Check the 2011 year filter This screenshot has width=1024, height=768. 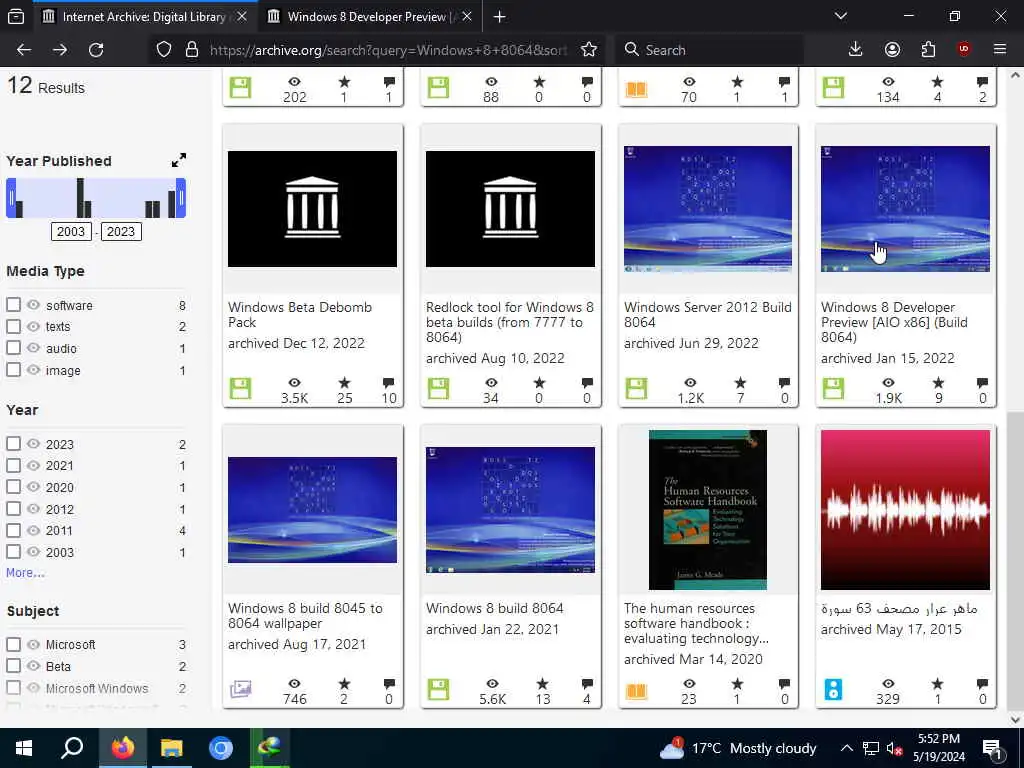pos(13,530)
